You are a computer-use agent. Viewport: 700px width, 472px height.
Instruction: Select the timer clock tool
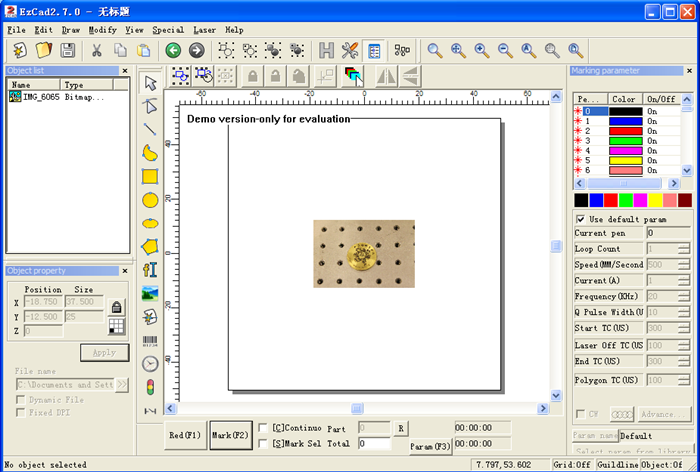point(150,363)
